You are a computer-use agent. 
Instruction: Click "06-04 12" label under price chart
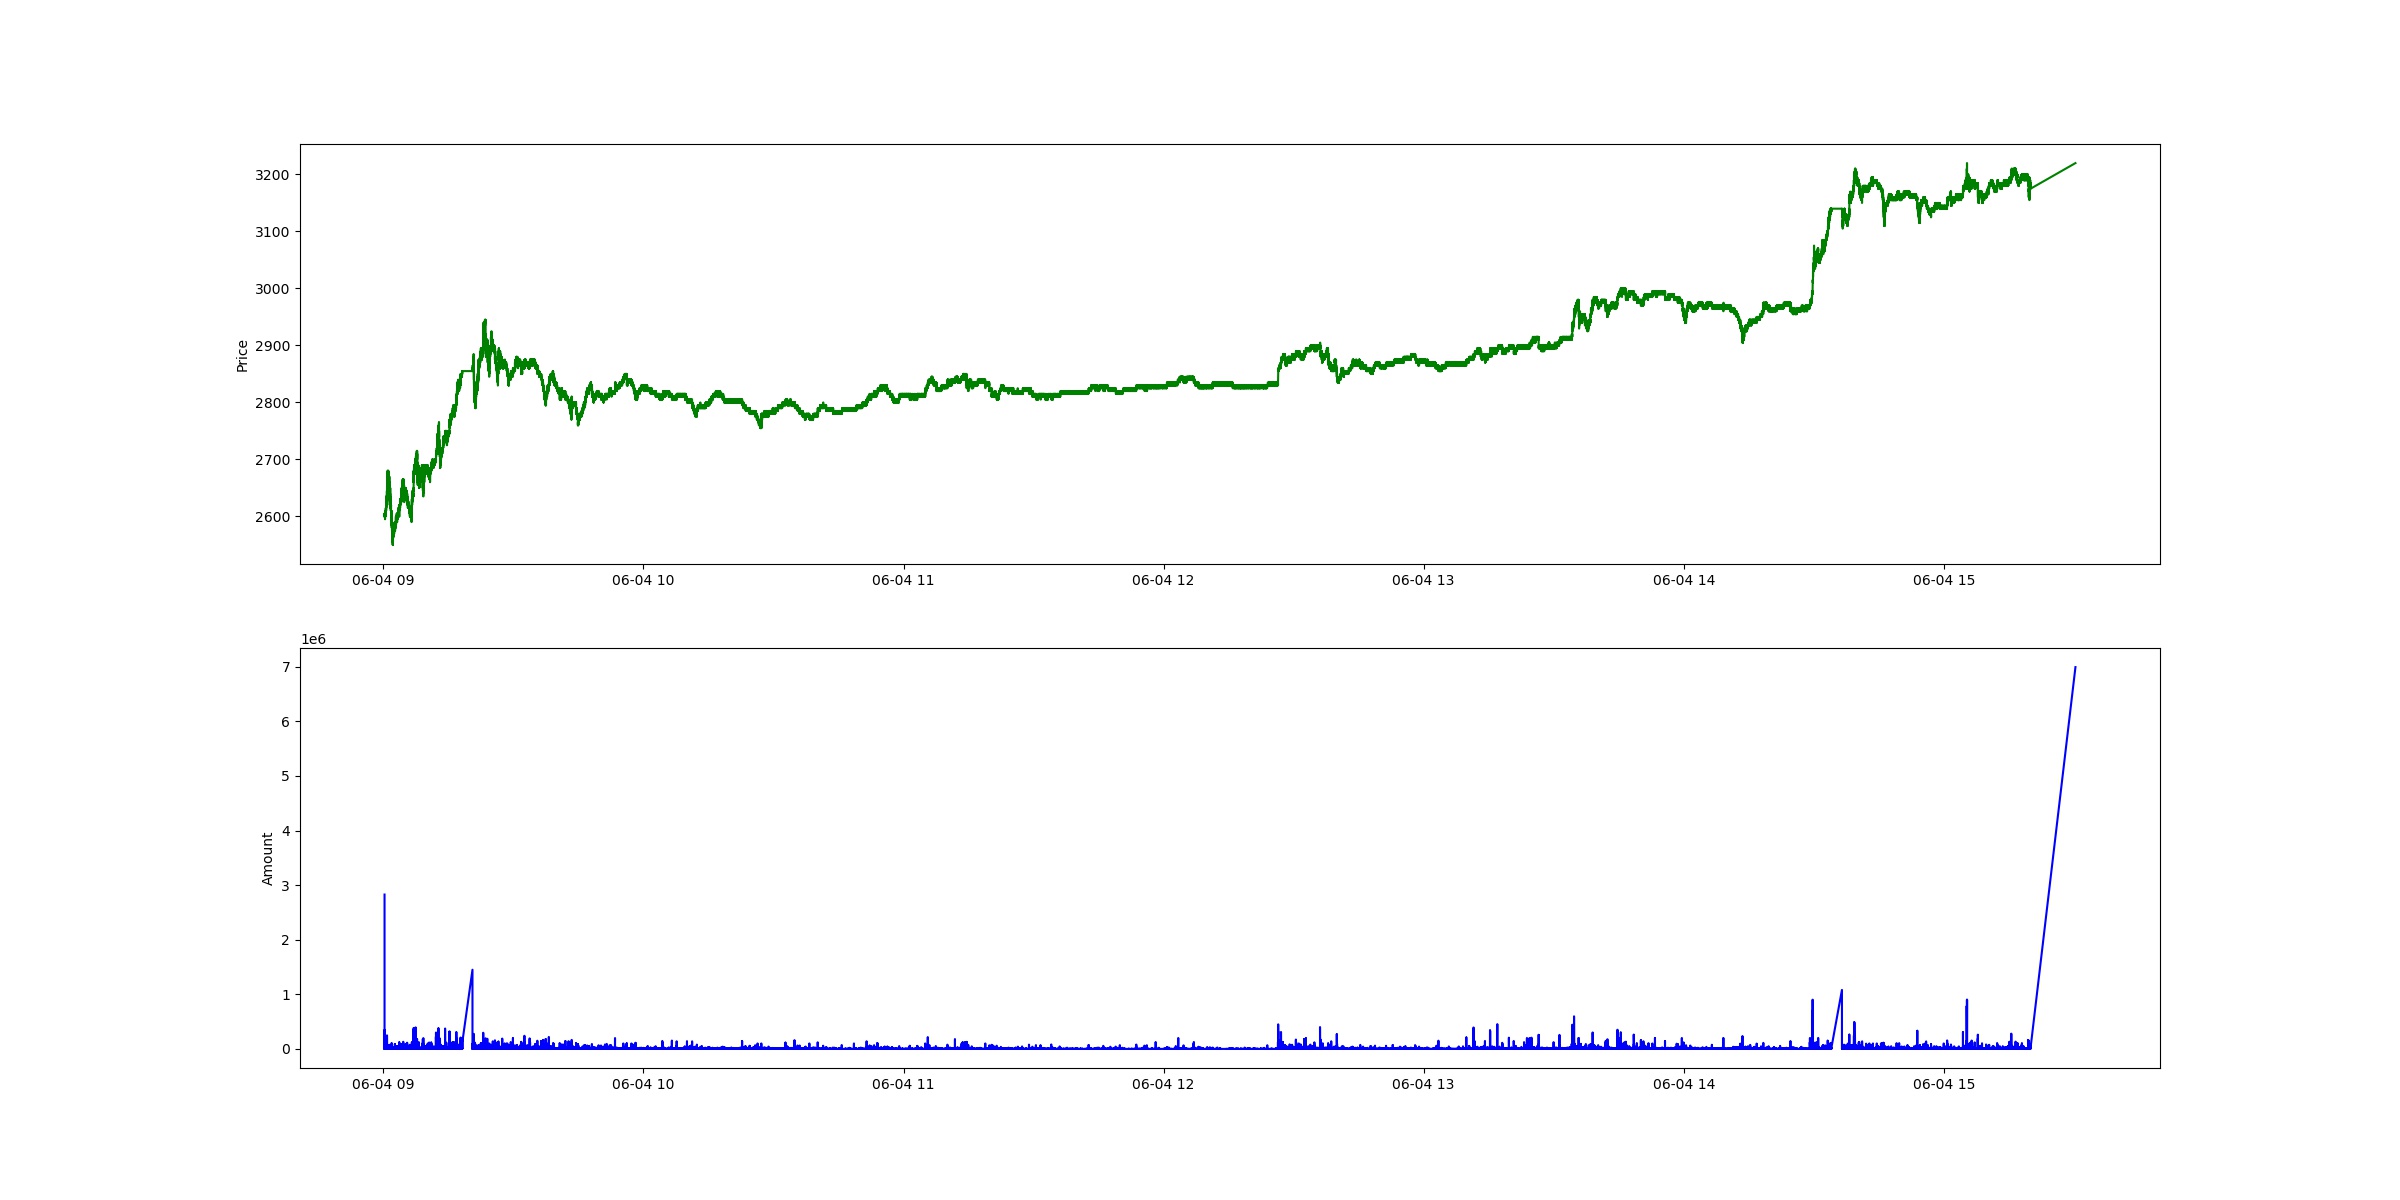(x=1163, y=580)
